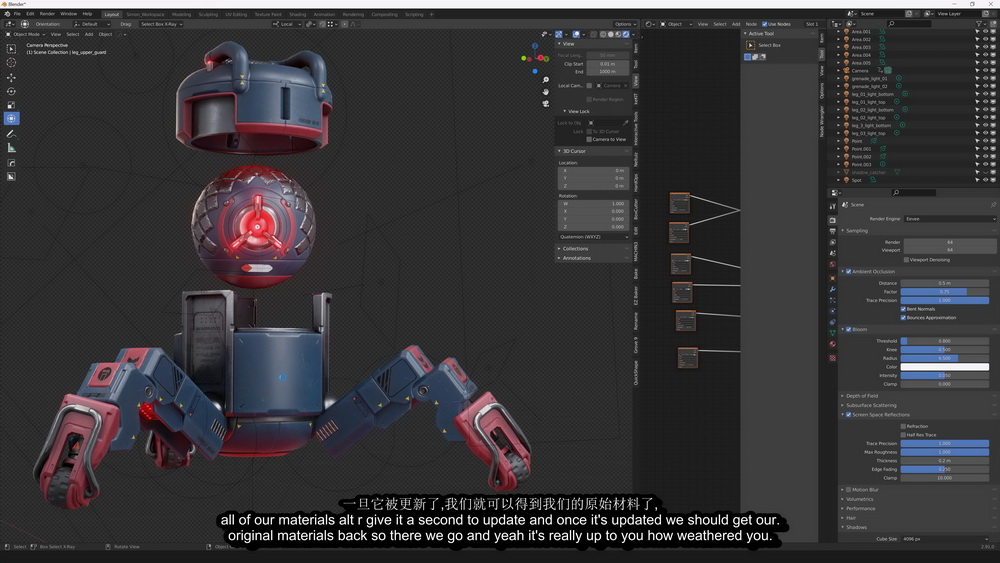Select the Annotate tool
This screenshot has width=1000, height=563.
11,134
